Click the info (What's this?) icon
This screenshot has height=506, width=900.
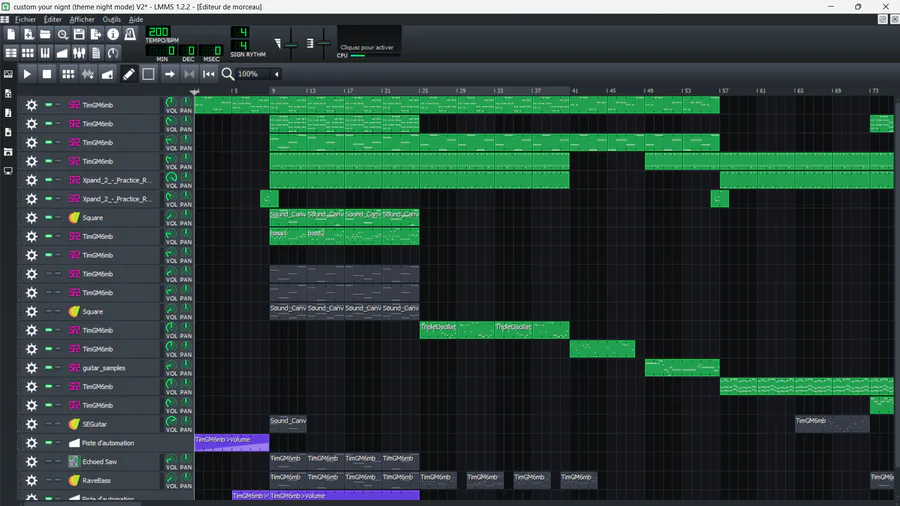113,34
